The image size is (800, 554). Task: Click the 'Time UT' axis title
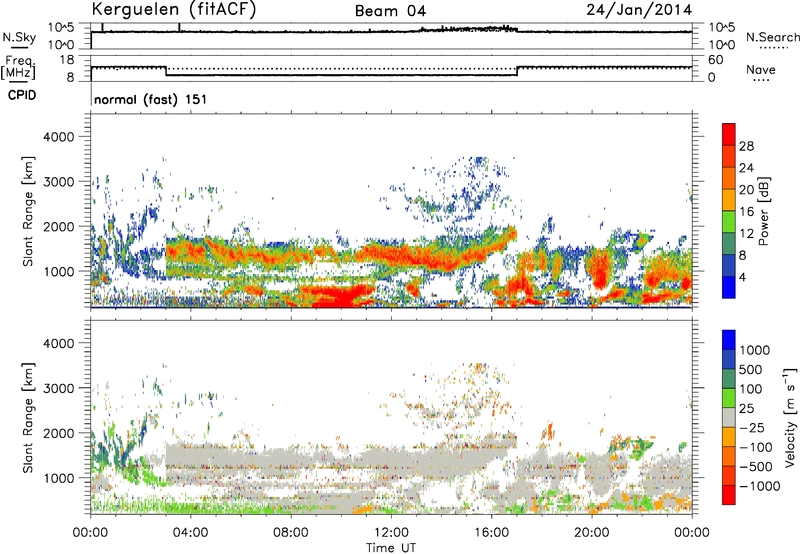coord(391,548)
